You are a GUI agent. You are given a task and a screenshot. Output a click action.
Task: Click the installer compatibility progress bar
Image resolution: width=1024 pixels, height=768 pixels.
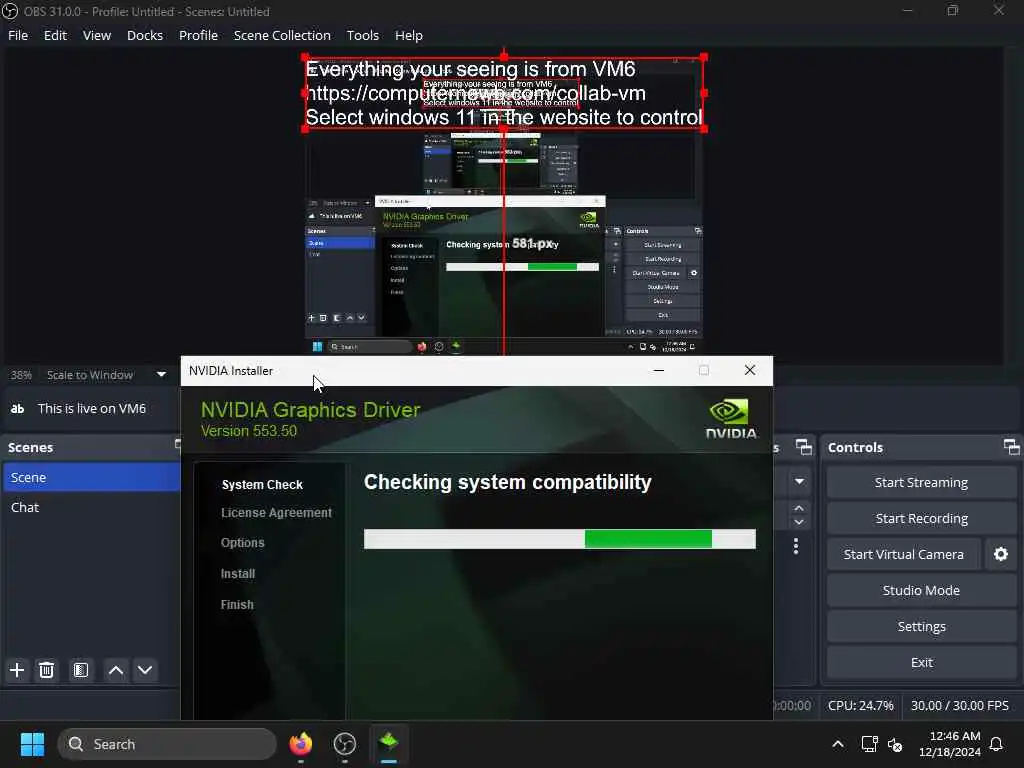click(x=560, y=539)
